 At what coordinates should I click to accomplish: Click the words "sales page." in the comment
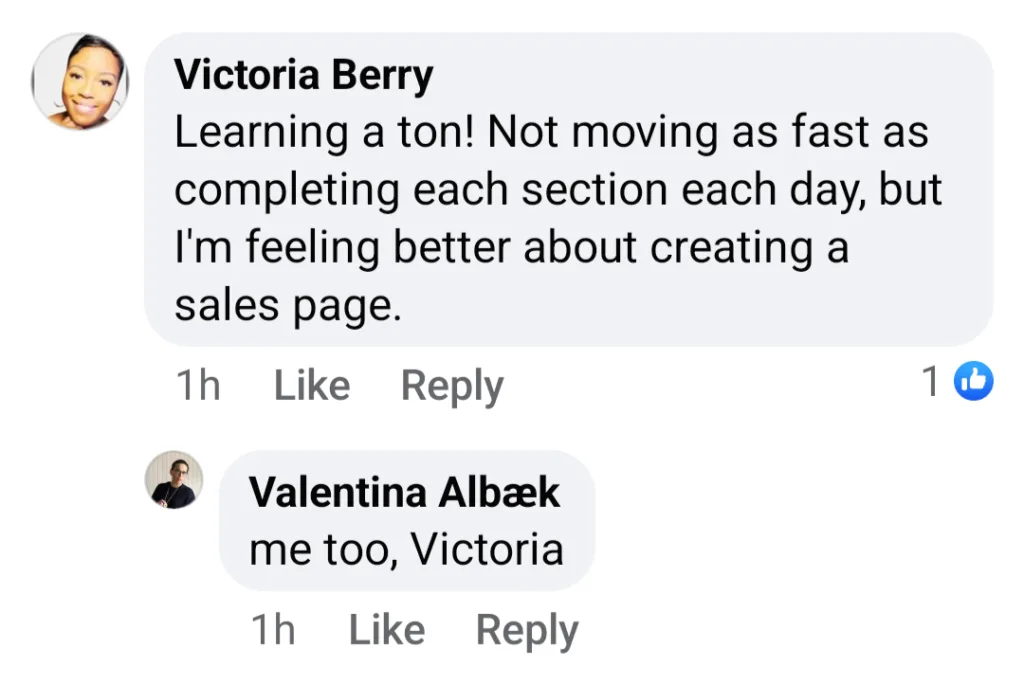coord(287,306)
